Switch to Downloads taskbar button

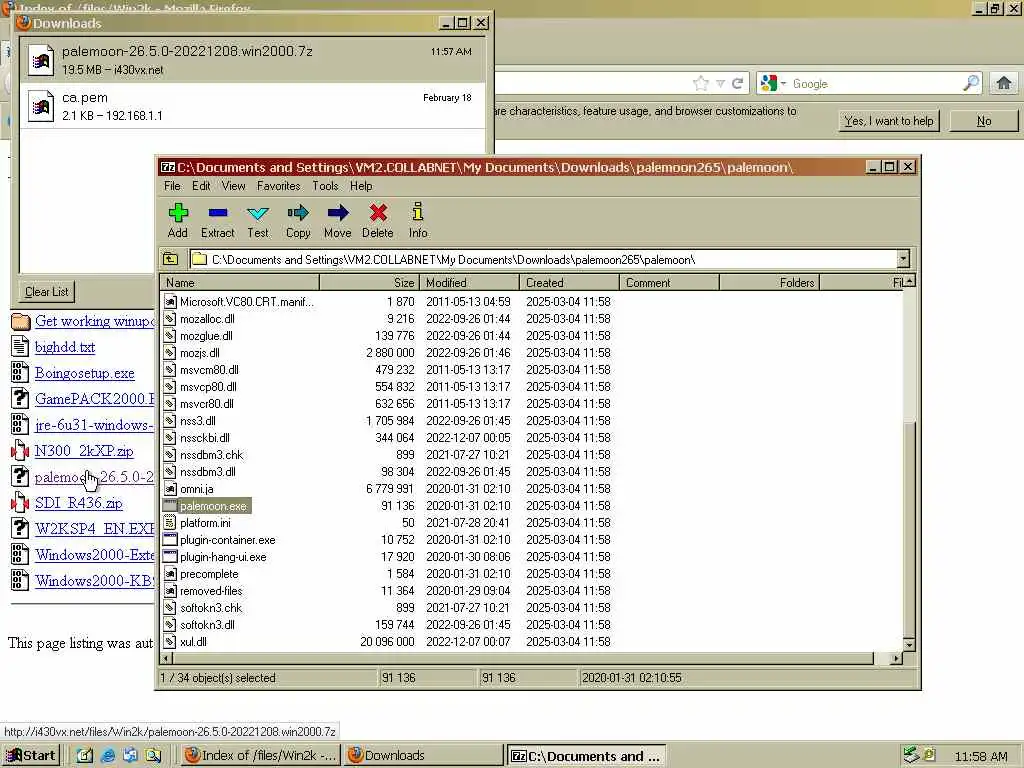pos(424,756)
